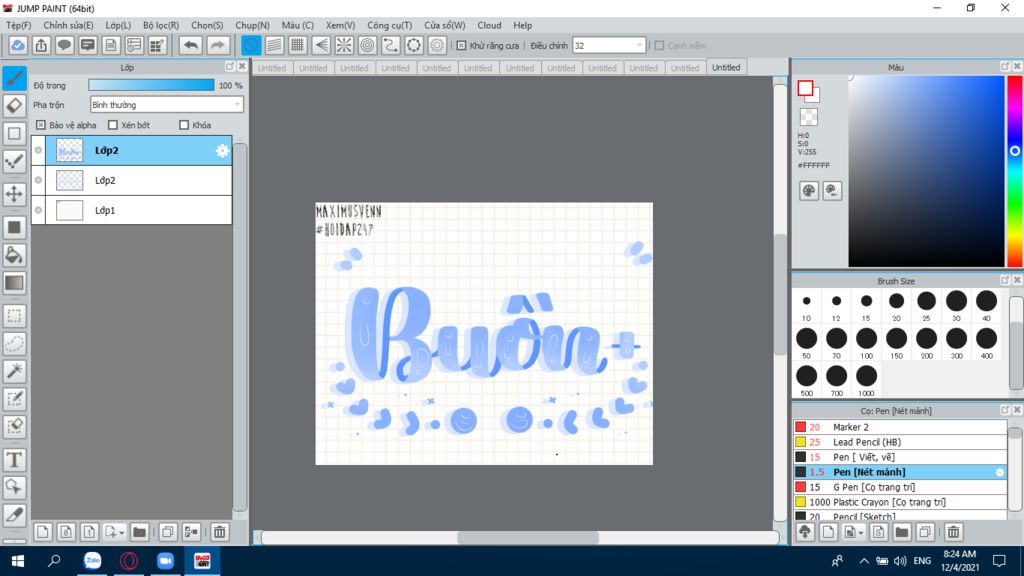
Task: Open settings gear on selected Lớp2 layer
Action: [x=222, y=151]
